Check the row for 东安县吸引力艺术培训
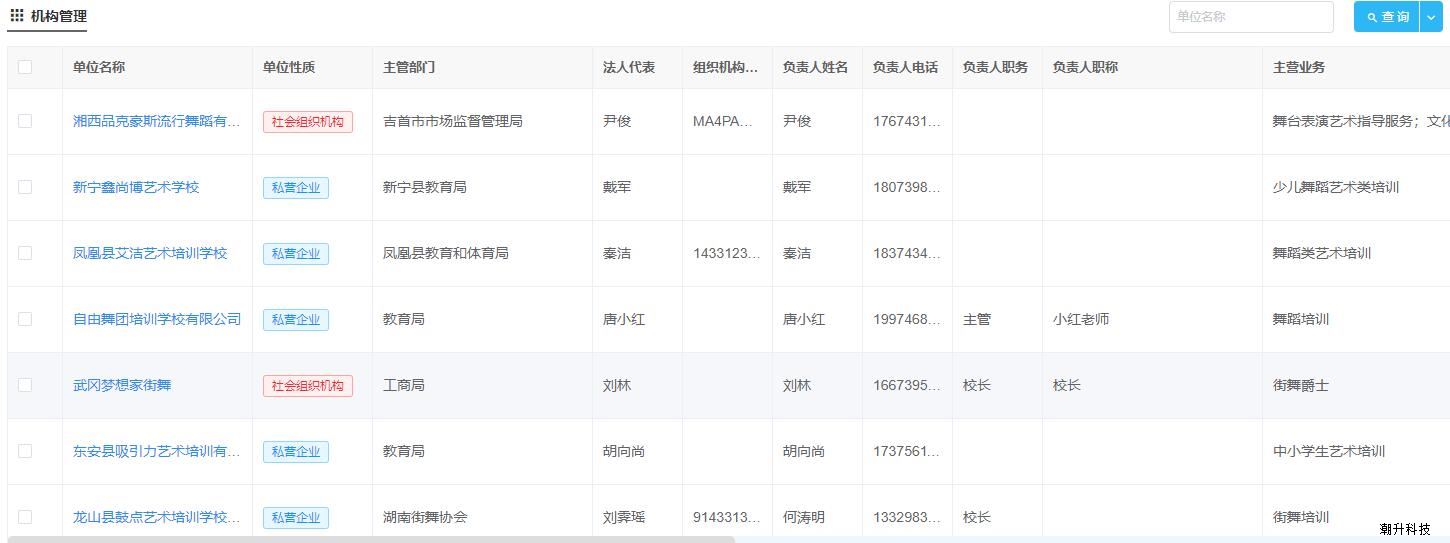 point(25,451)
